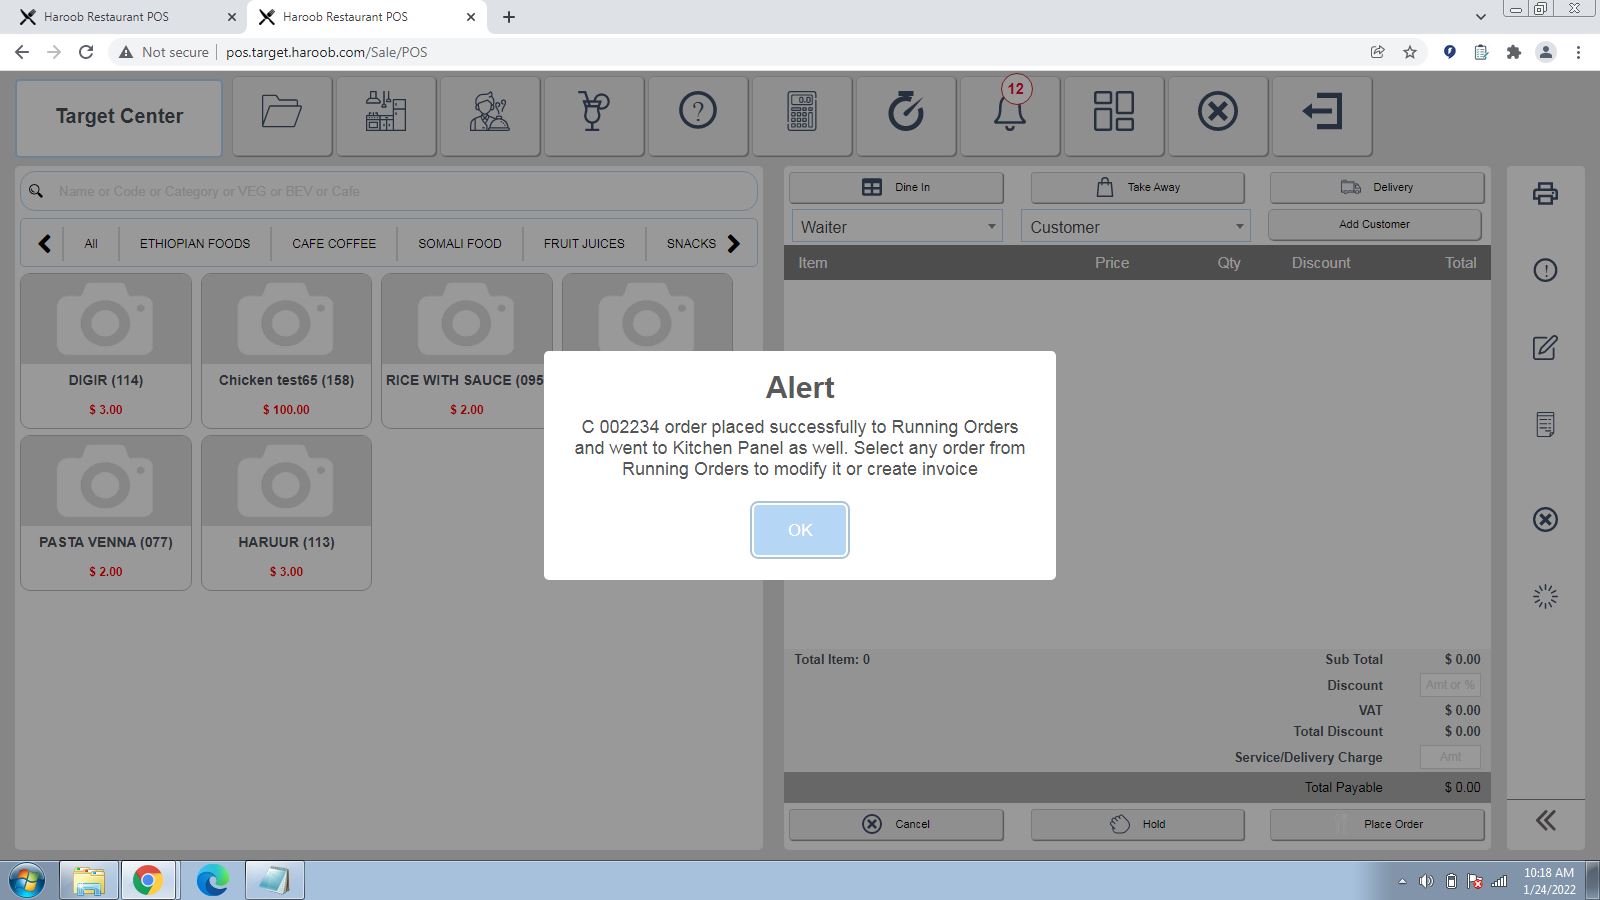Viewport: 1600px width, 900px height.
Task: Open a new browser tab
Action: tap(509, 17)
